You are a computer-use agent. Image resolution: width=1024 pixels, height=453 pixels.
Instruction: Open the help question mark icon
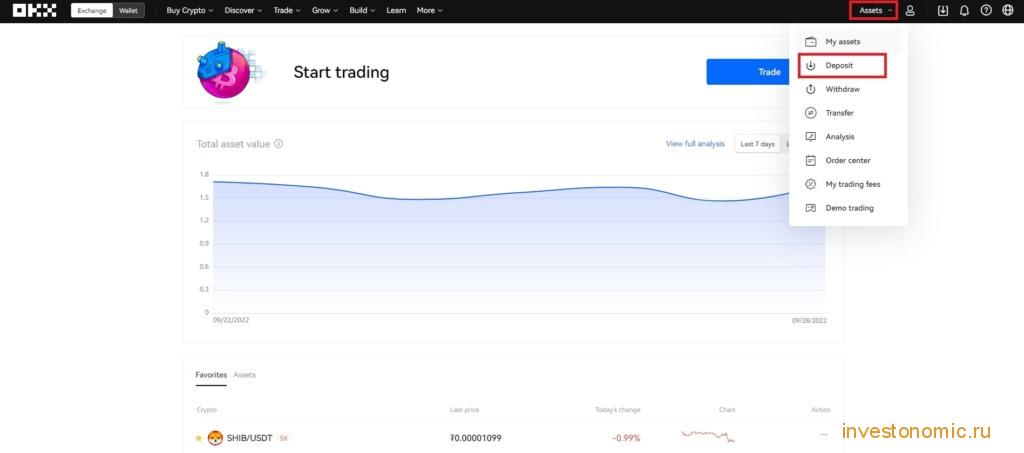point(986,10)
